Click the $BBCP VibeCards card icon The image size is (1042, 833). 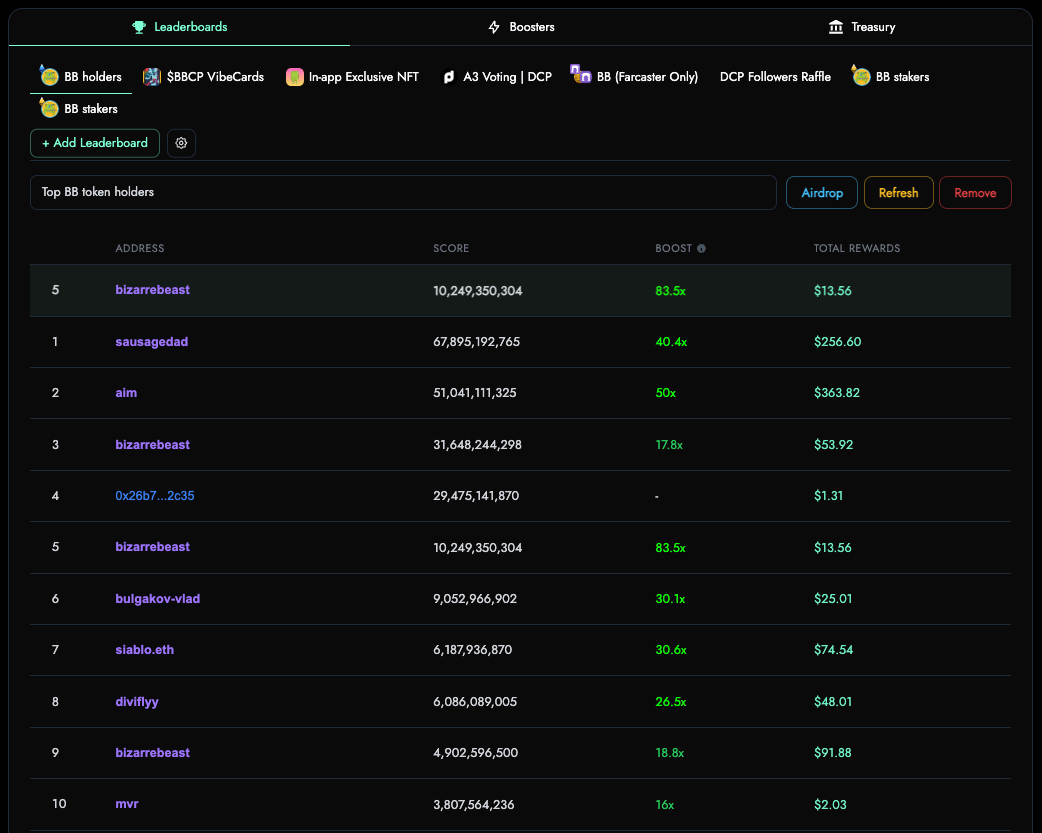coord(152,77)
